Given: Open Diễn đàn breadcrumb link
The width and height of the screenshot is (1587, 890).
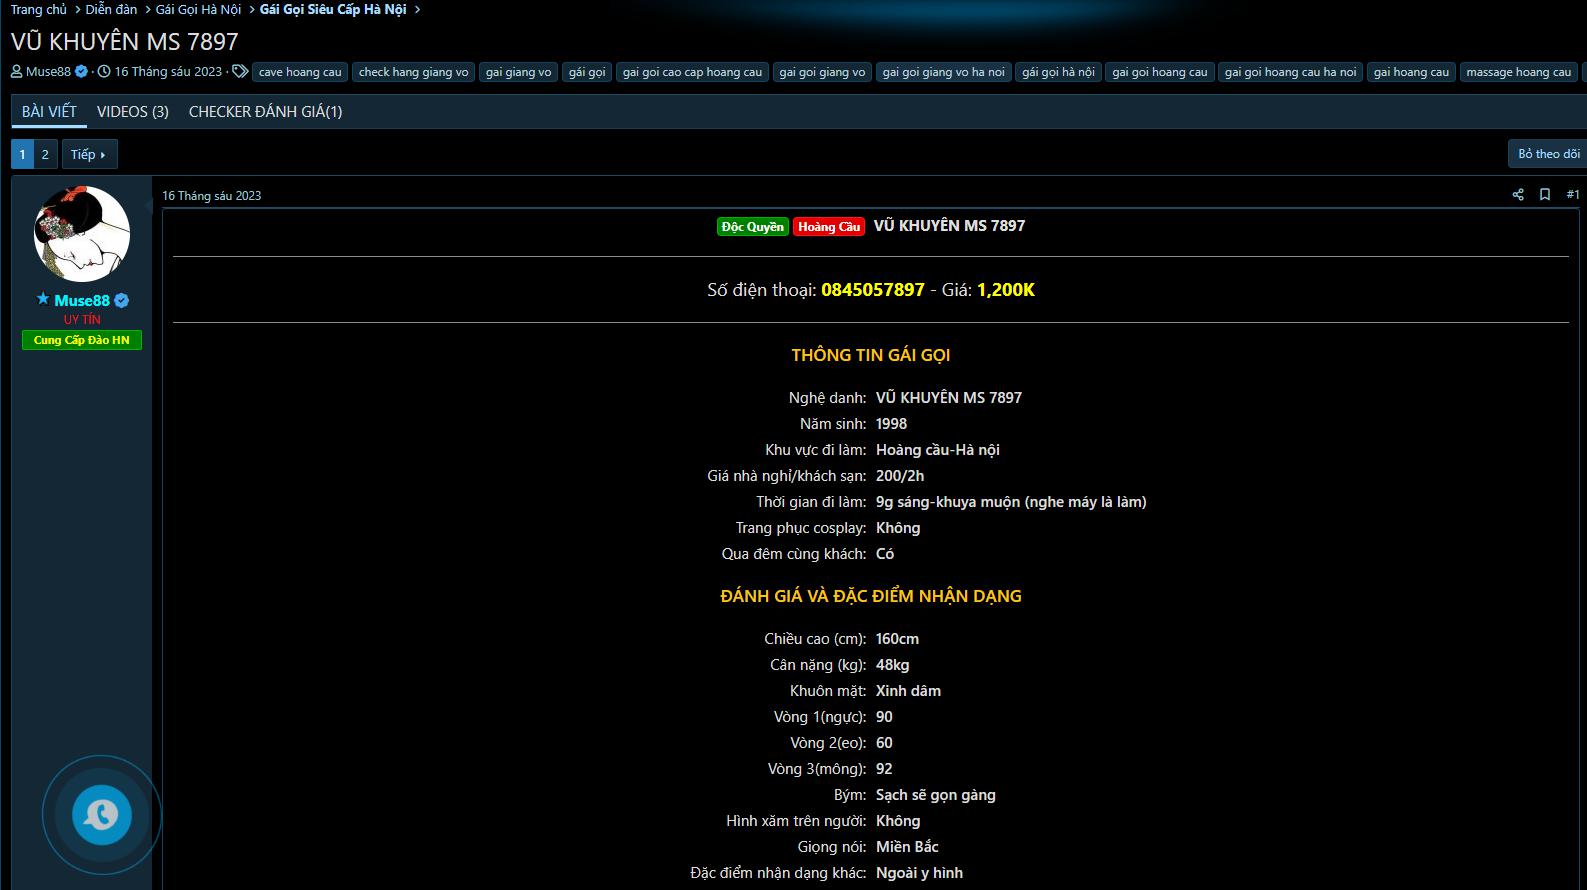Looking at the screenshot, I should (111, 10).
